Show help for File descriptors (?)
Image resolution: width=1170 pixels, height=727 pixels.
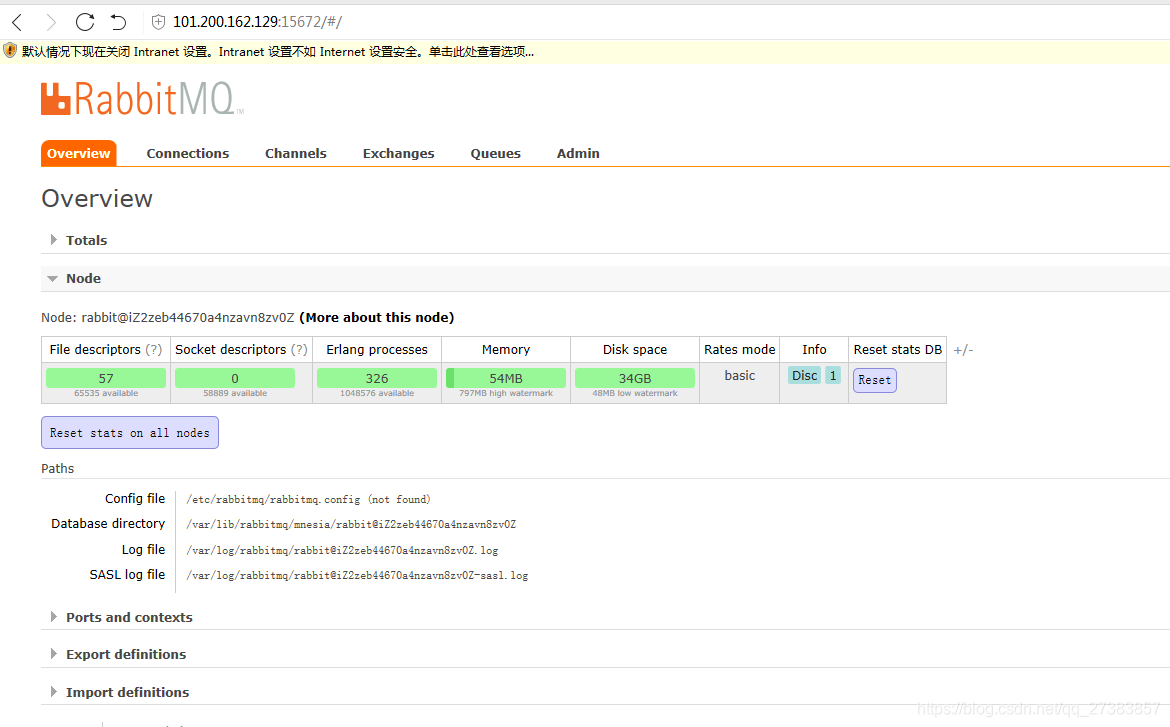(154, 349)
